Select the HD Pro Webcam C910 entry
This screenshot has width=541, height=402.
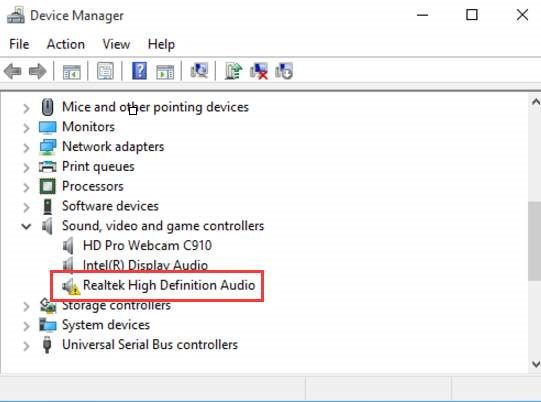click(x=147, y=246)
